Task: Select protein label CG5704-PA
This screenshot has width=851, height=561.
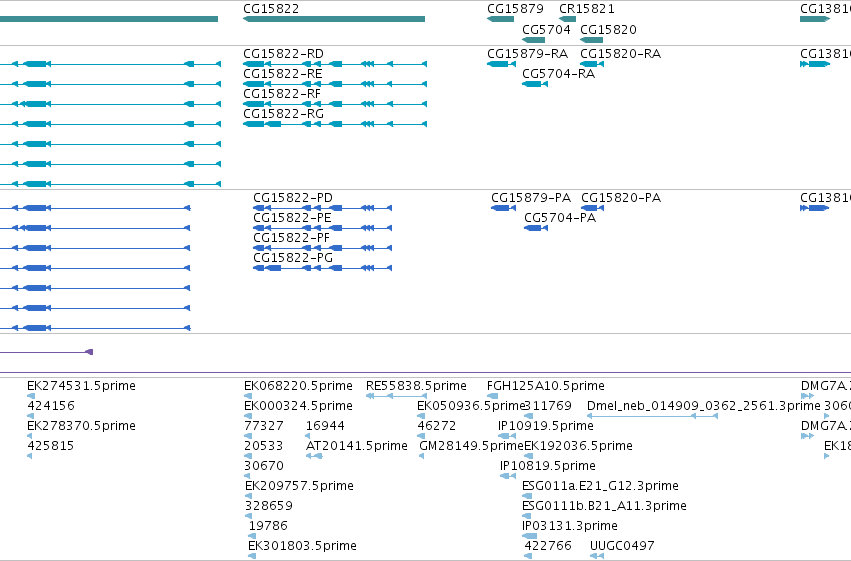Action: [x=560, y=218]
